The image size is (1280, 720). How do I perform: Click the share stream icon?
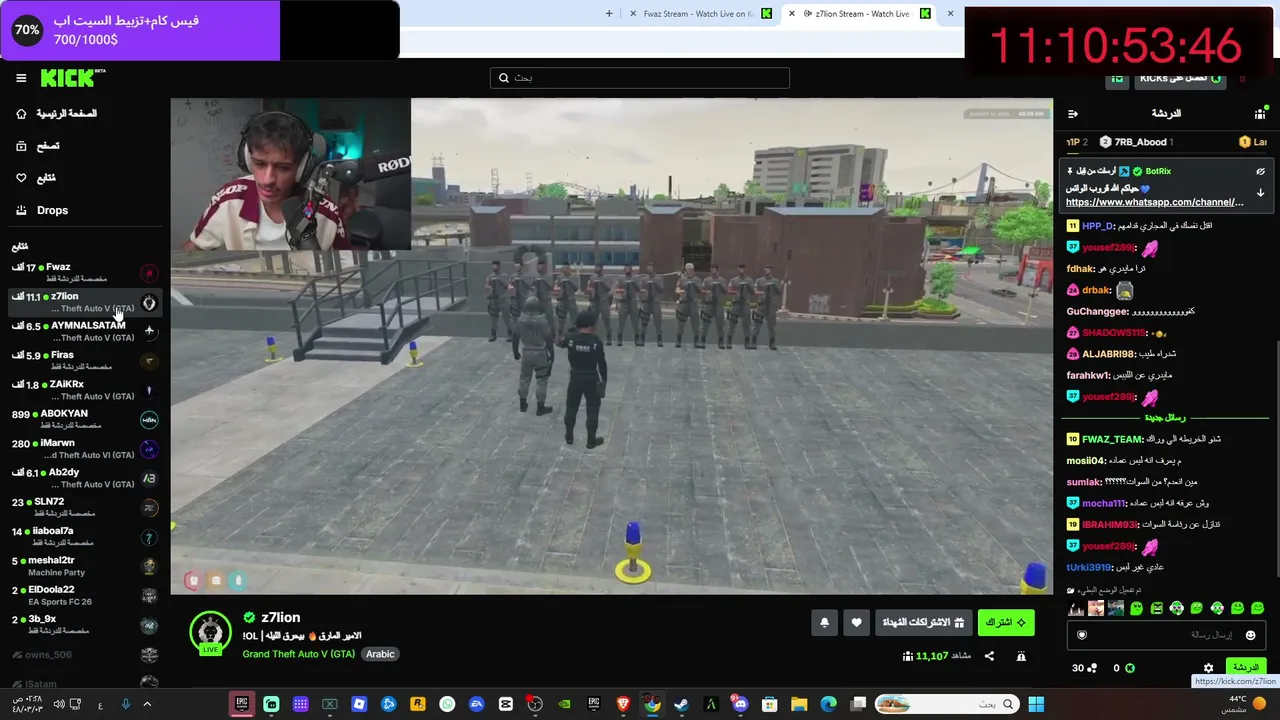989,656
